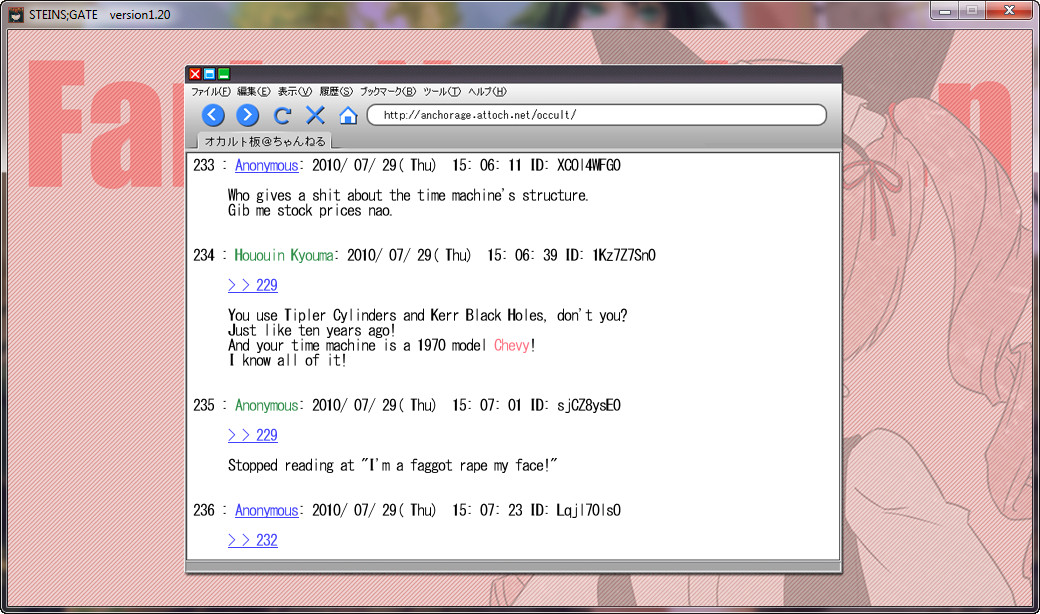The image size is (1040, 614).
Task: Click the green window button on the in-game browser
Action: [224, 74]
